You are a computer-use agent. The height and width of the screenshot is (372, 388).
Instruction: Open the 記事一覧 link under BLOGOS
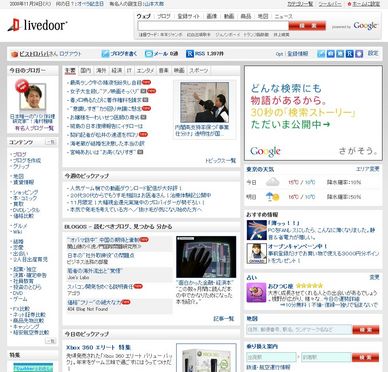pyautogui.click(x=223, y=319)
